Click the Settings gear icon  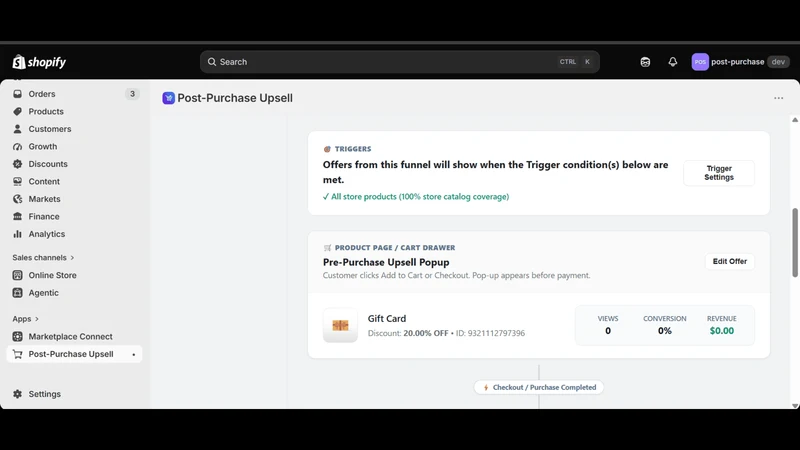pos(17,394)
